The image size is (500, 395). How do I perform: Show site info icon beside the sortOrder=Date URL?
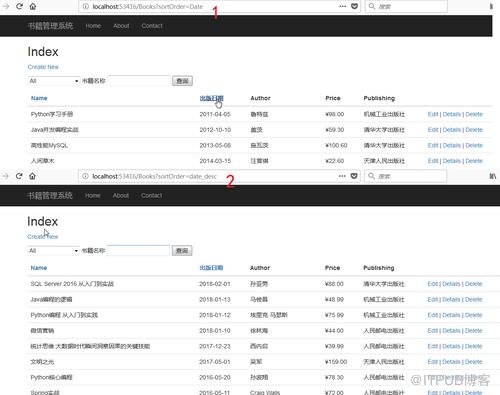pos(86,6)
